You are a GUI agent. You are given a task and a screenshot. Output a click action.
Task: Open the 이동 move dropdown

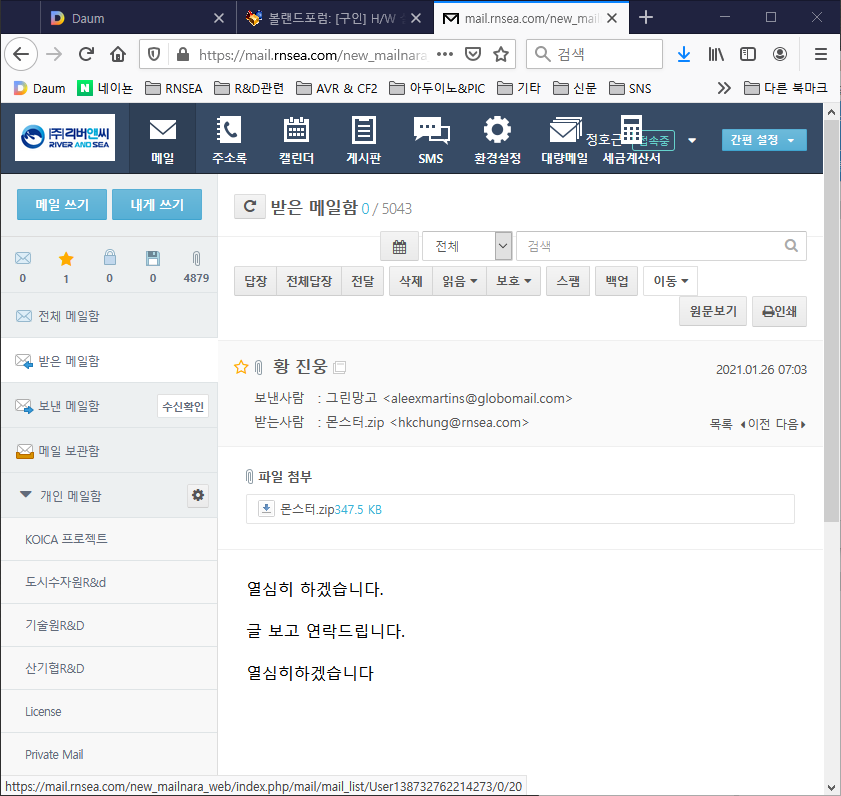click(x=670, y=282)
